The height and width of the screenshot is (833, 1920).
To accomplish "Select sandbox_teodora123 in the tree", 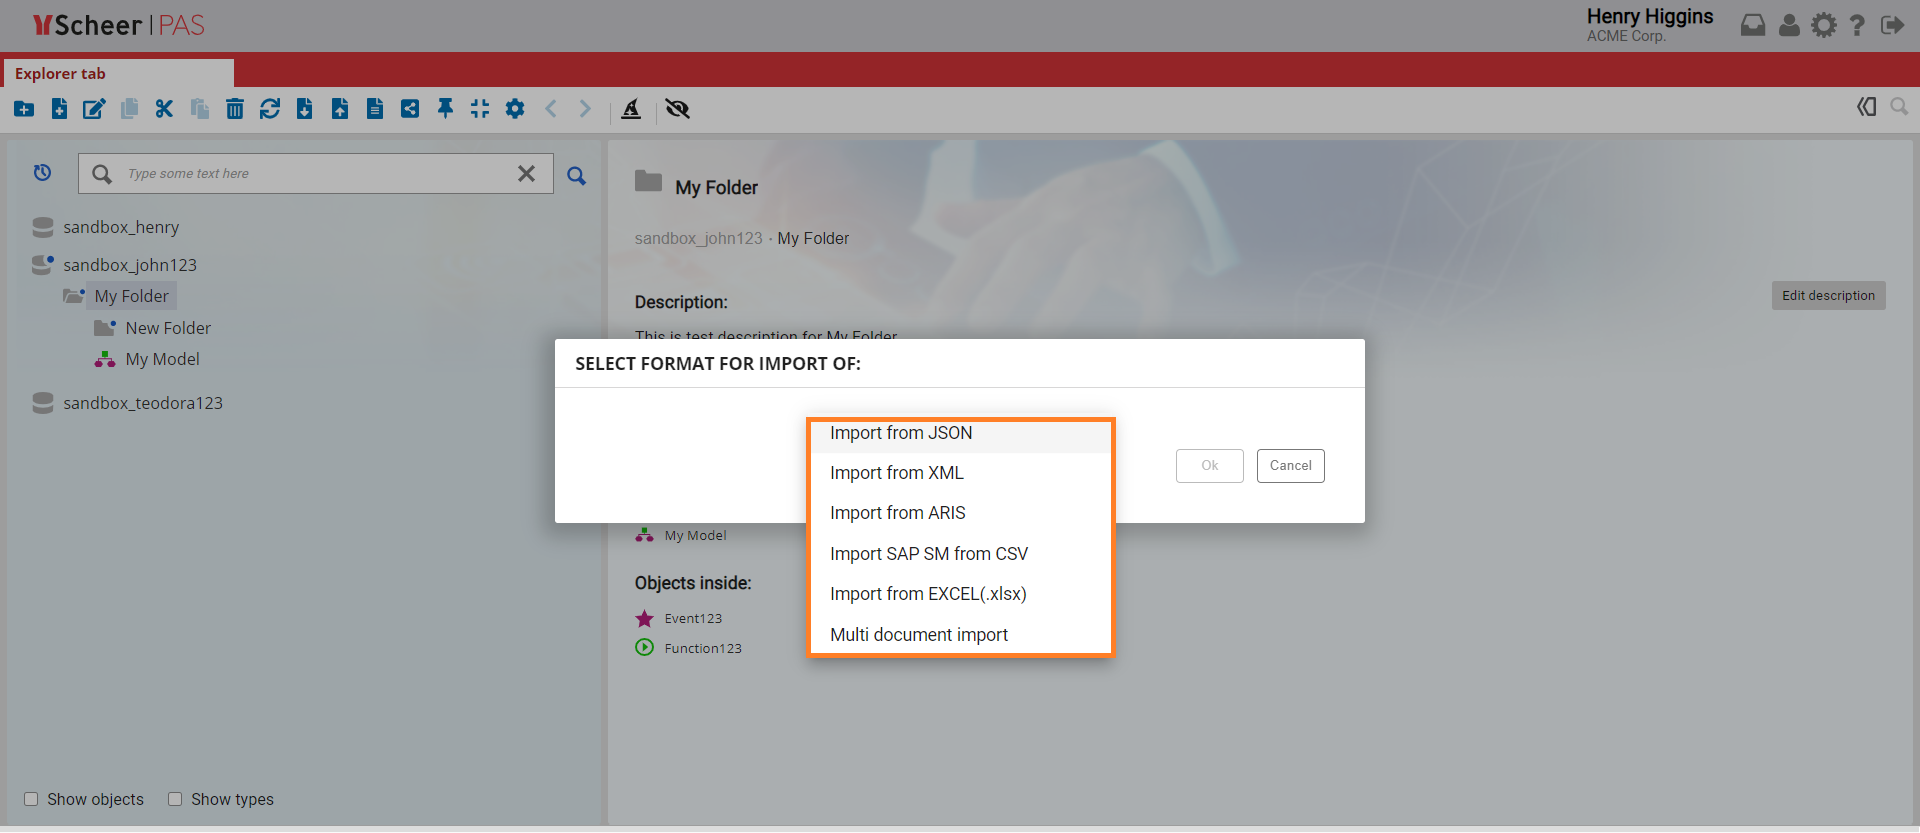I will (x=143, y=403).
